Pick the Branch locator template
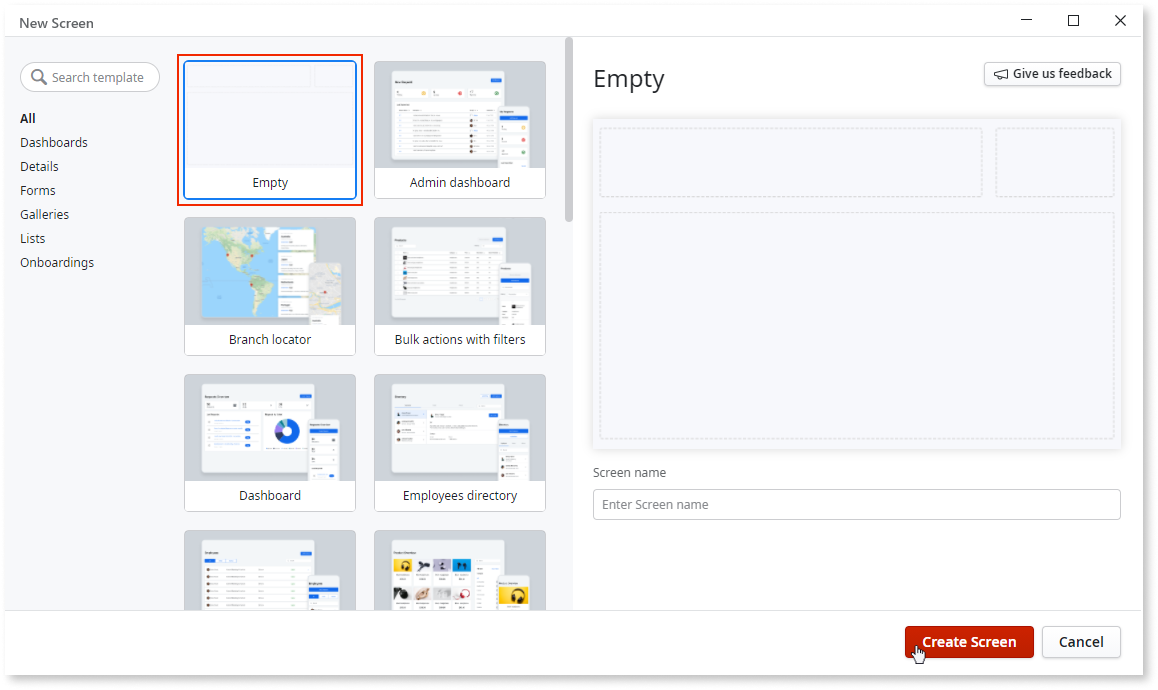 270,286
